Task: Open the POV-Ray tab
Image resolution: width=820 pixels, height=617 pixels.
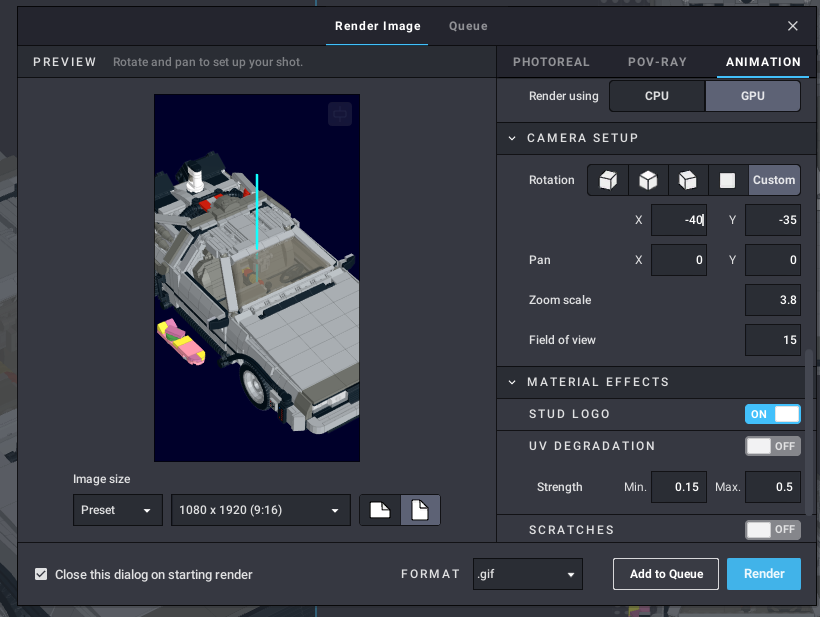Action: (657, 62)
